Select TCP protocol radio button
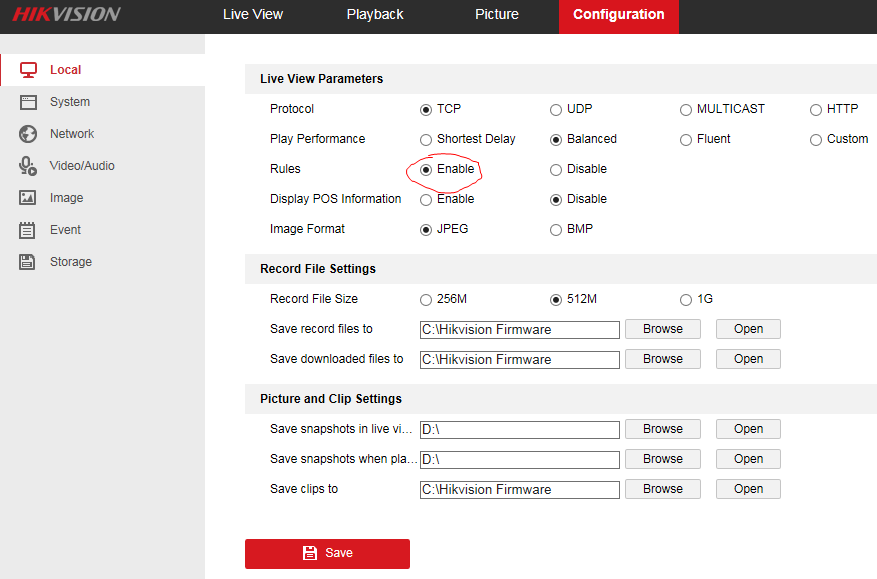The height and width of the screenshot is (579, 877). (426, 110)
